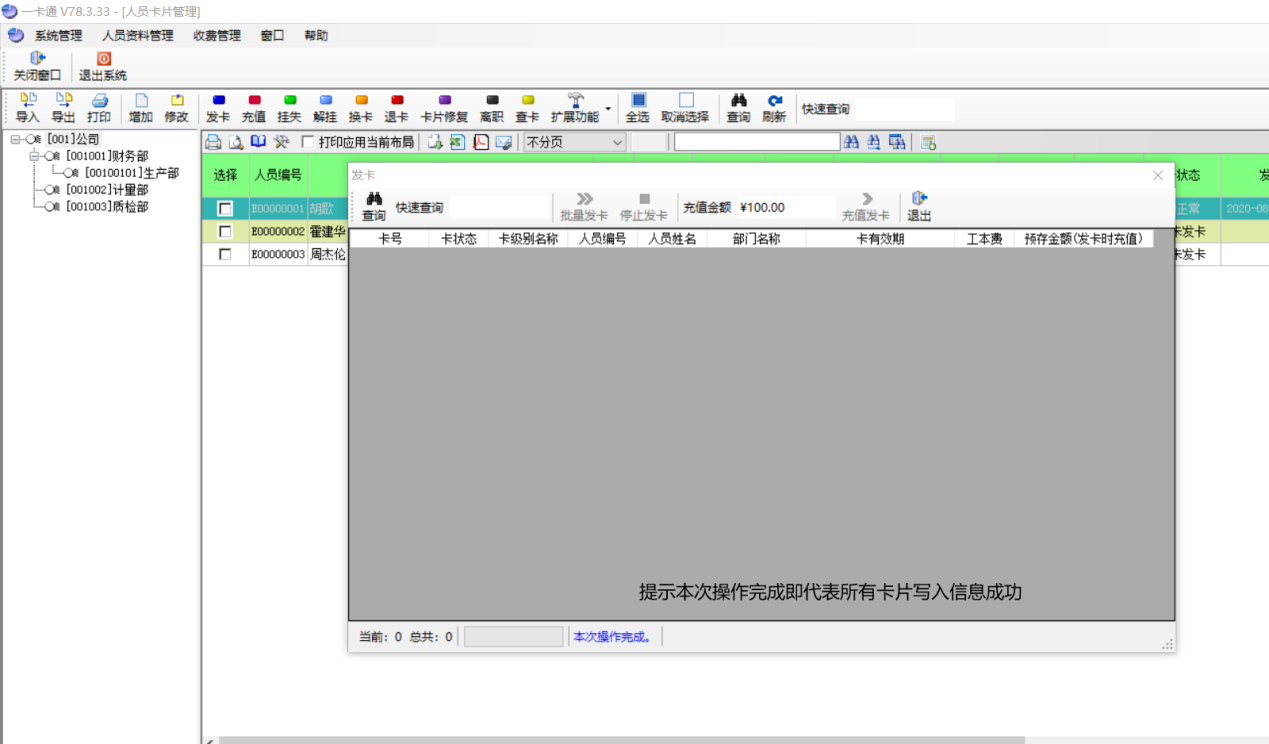Click the 充值金额 amount input field
The height and width of the screenshot is (744, 1269).
[785, 208]
